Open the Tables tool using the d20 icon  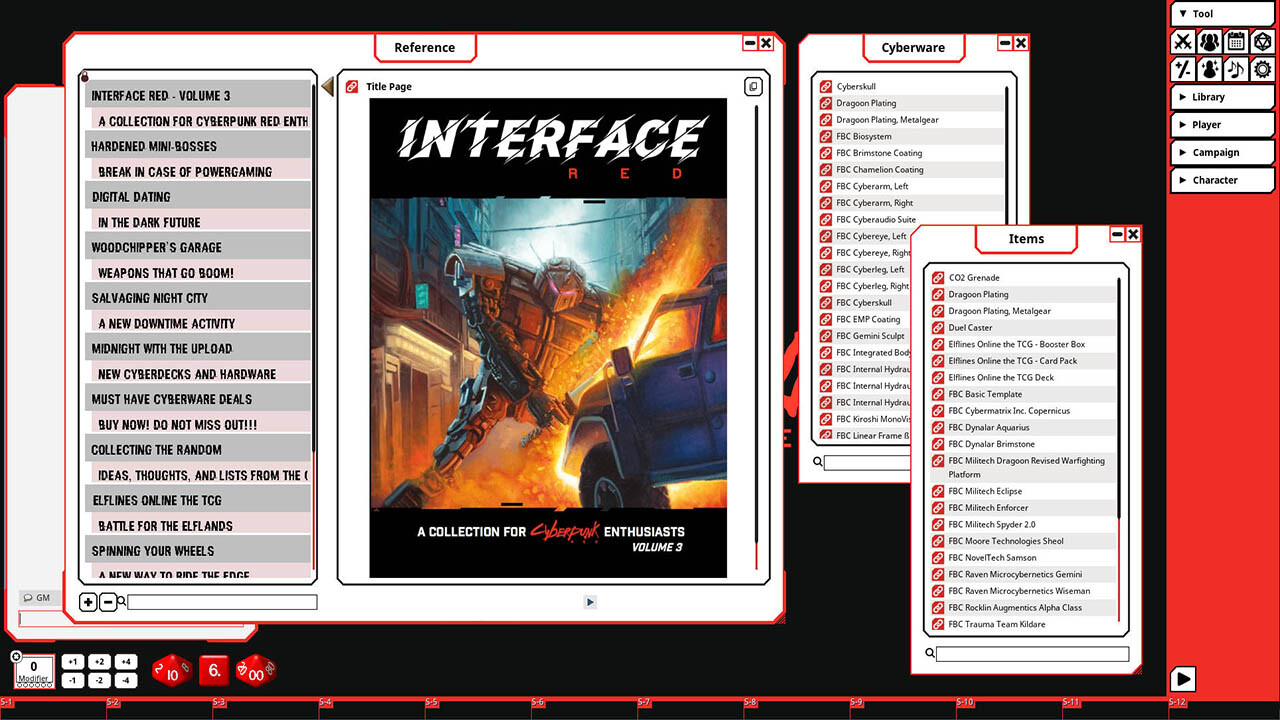pyautogui.click(x=1262, y=42)
